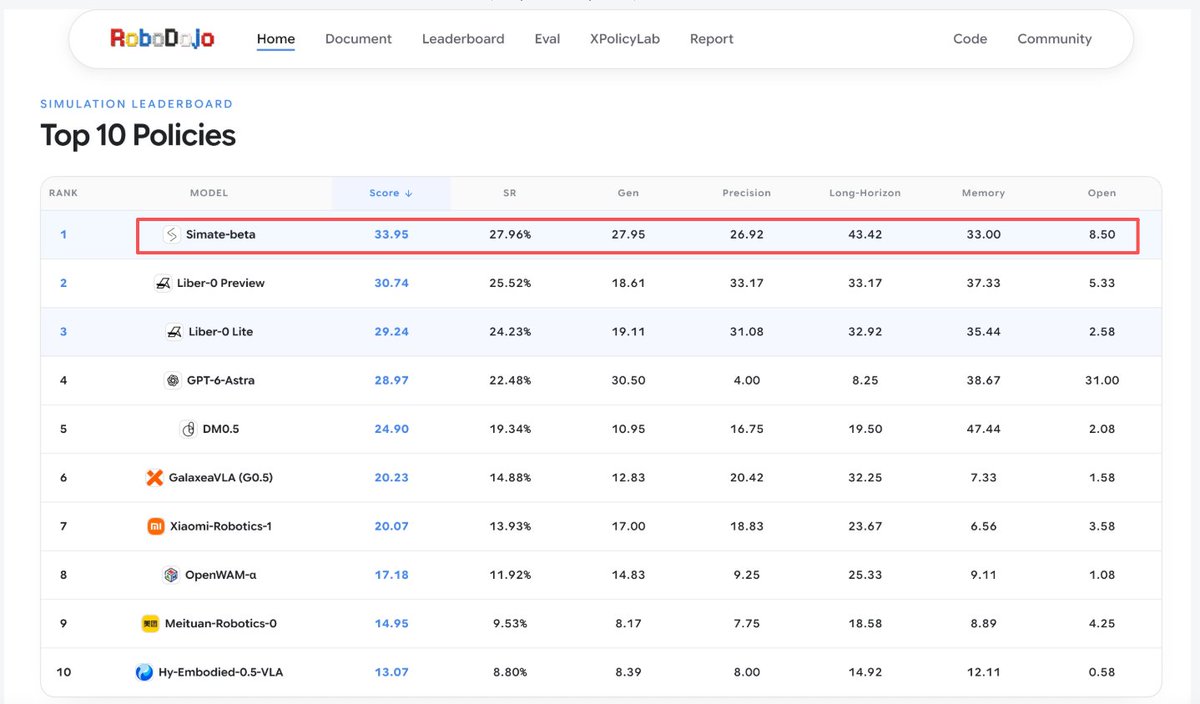Click the GalaxeaVLA orange X icon
Image resolution: width=1200 pixels, height=704 pixels.
coord(154,478)
